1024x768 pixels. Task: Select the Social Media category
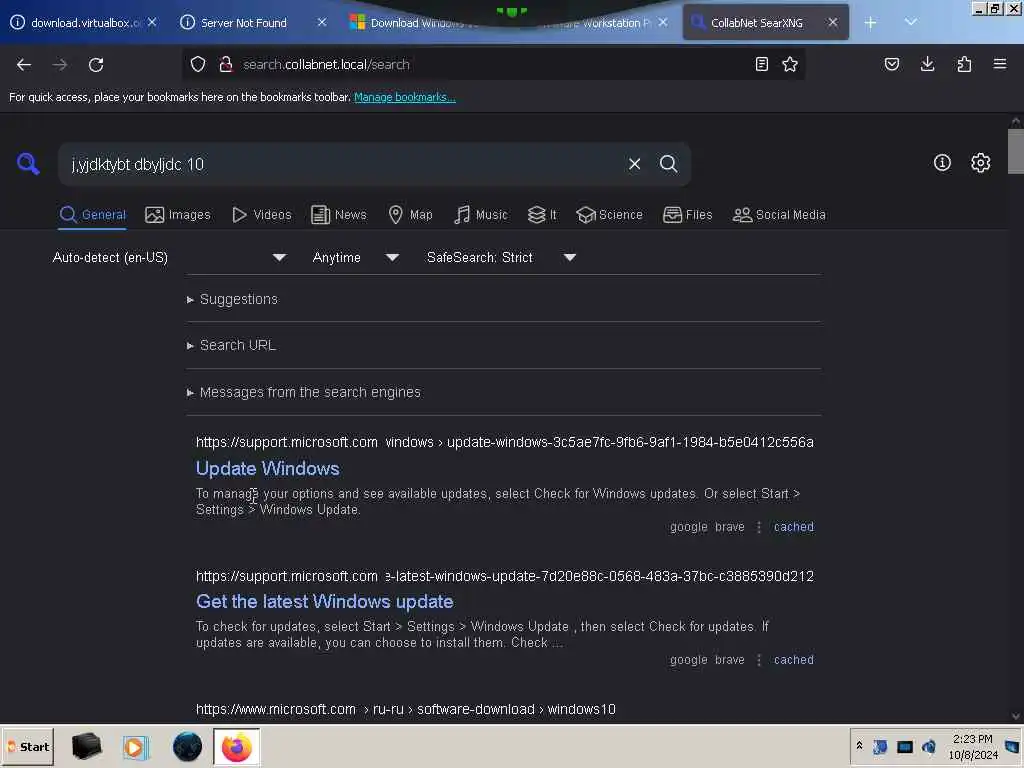778,215
